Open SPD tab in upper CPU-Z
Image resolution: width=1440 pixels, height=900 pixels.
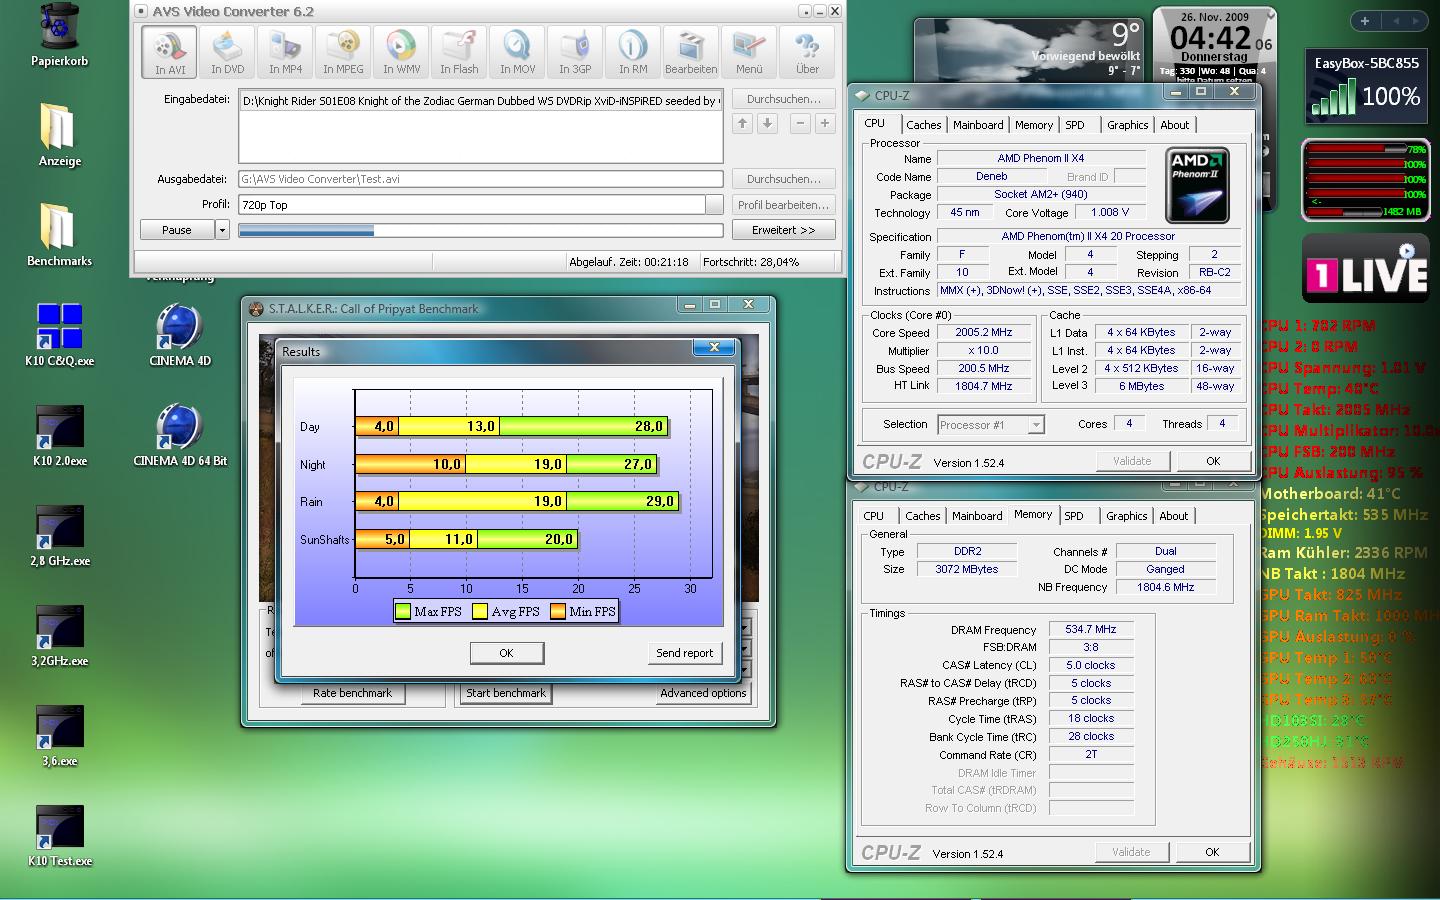(x=1075, y=125)
